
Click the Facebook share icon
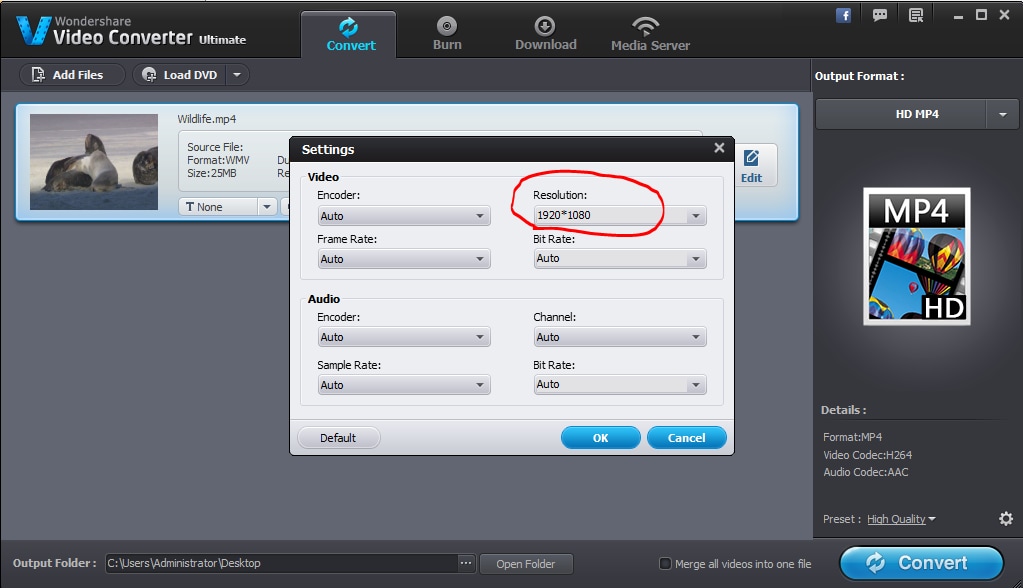(x=843, y=15)
